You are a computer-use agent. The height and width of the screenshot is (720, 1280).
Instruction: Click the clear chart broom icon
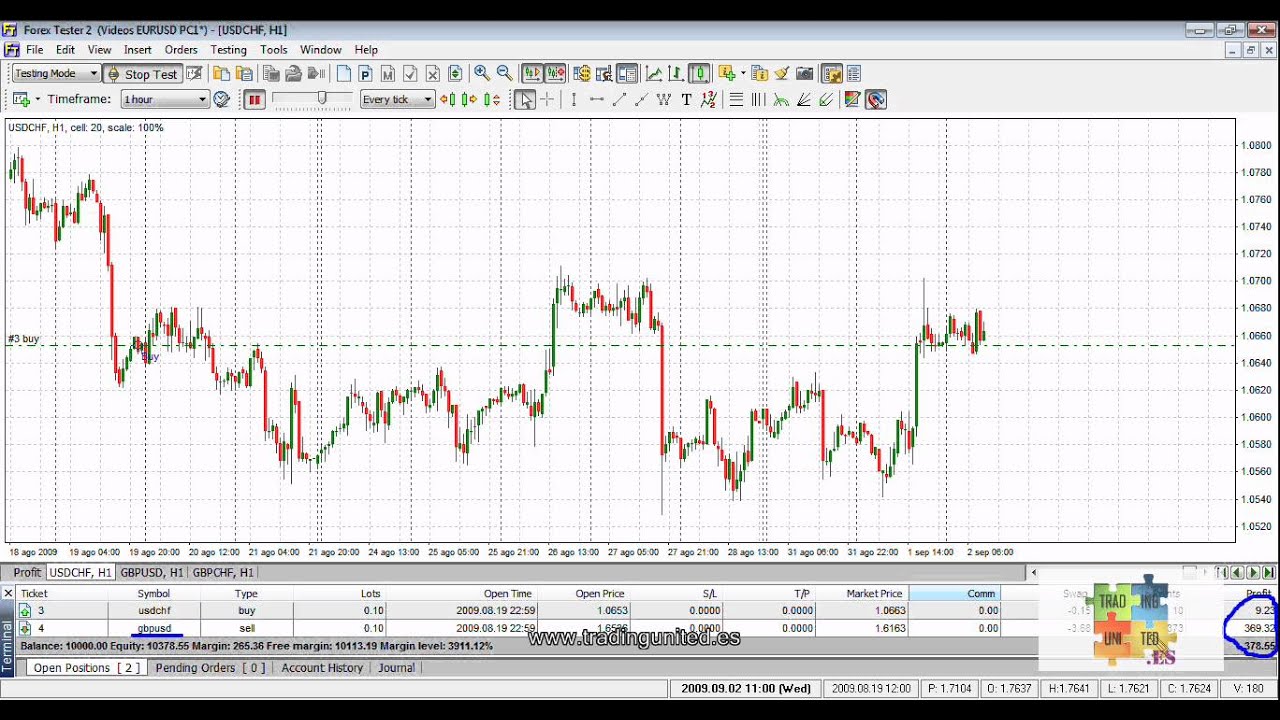(x=781, y=73)
